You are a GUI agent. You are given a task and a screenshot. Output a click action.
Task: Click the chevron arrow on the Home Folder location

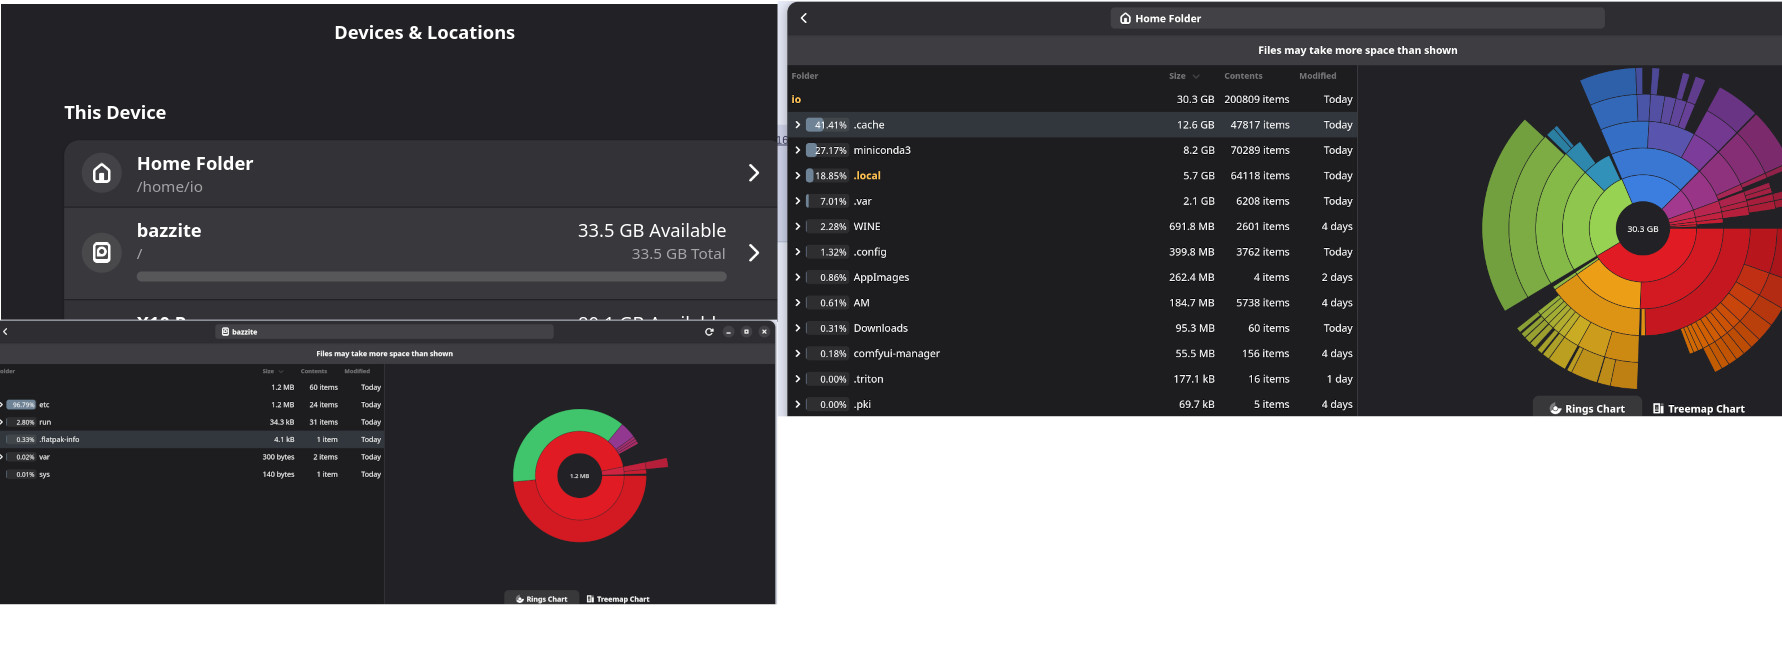coord(754,173)
